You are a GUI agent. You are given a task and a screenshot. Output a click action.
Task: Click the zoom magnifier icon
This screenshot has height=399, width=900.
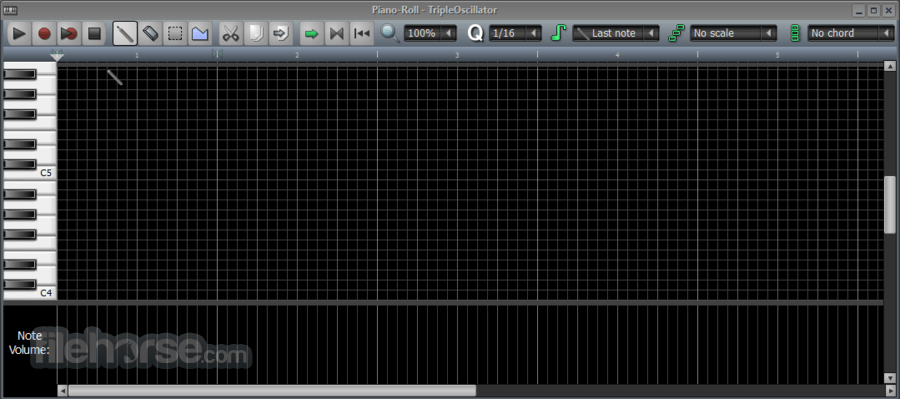(x=390, y=33)
